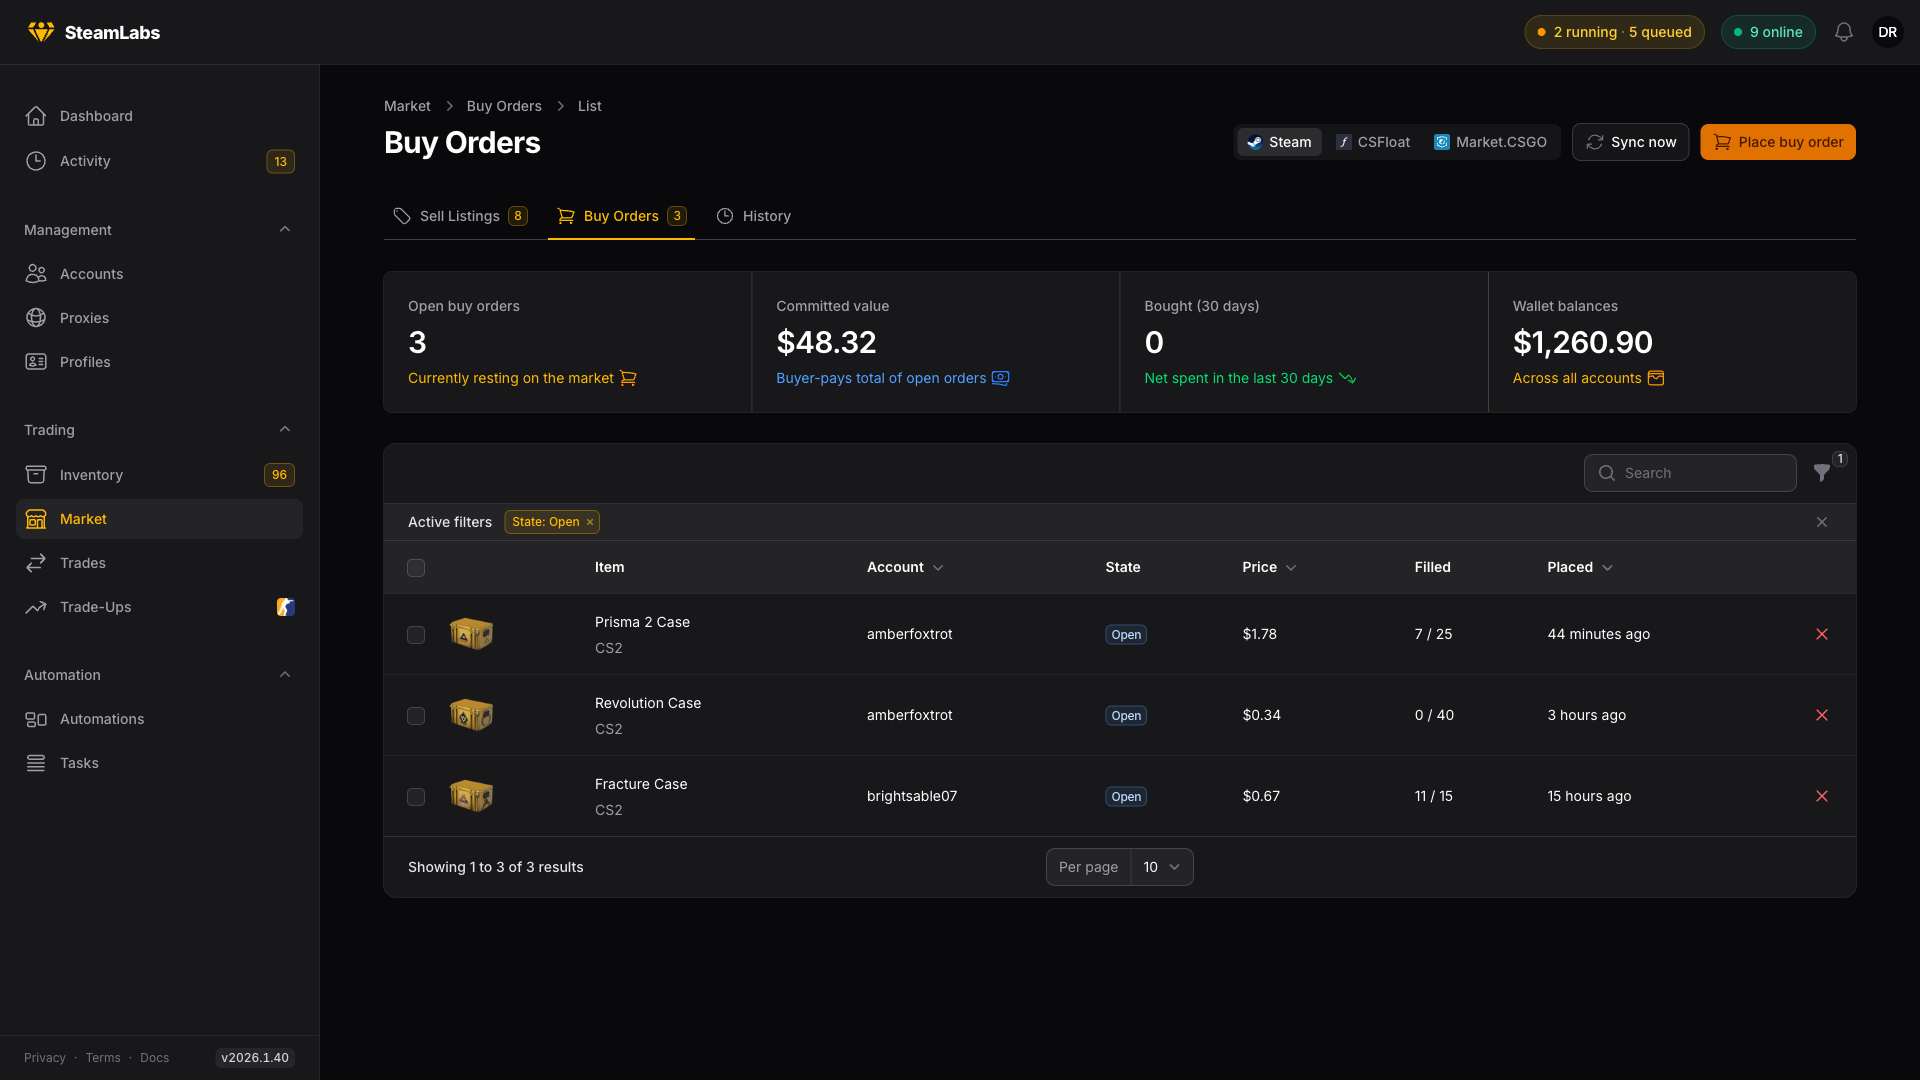Click the Trade-Ups badge icon in sidebar
Viewport: 1920px width, 1080px height.
tap(285, 607)
